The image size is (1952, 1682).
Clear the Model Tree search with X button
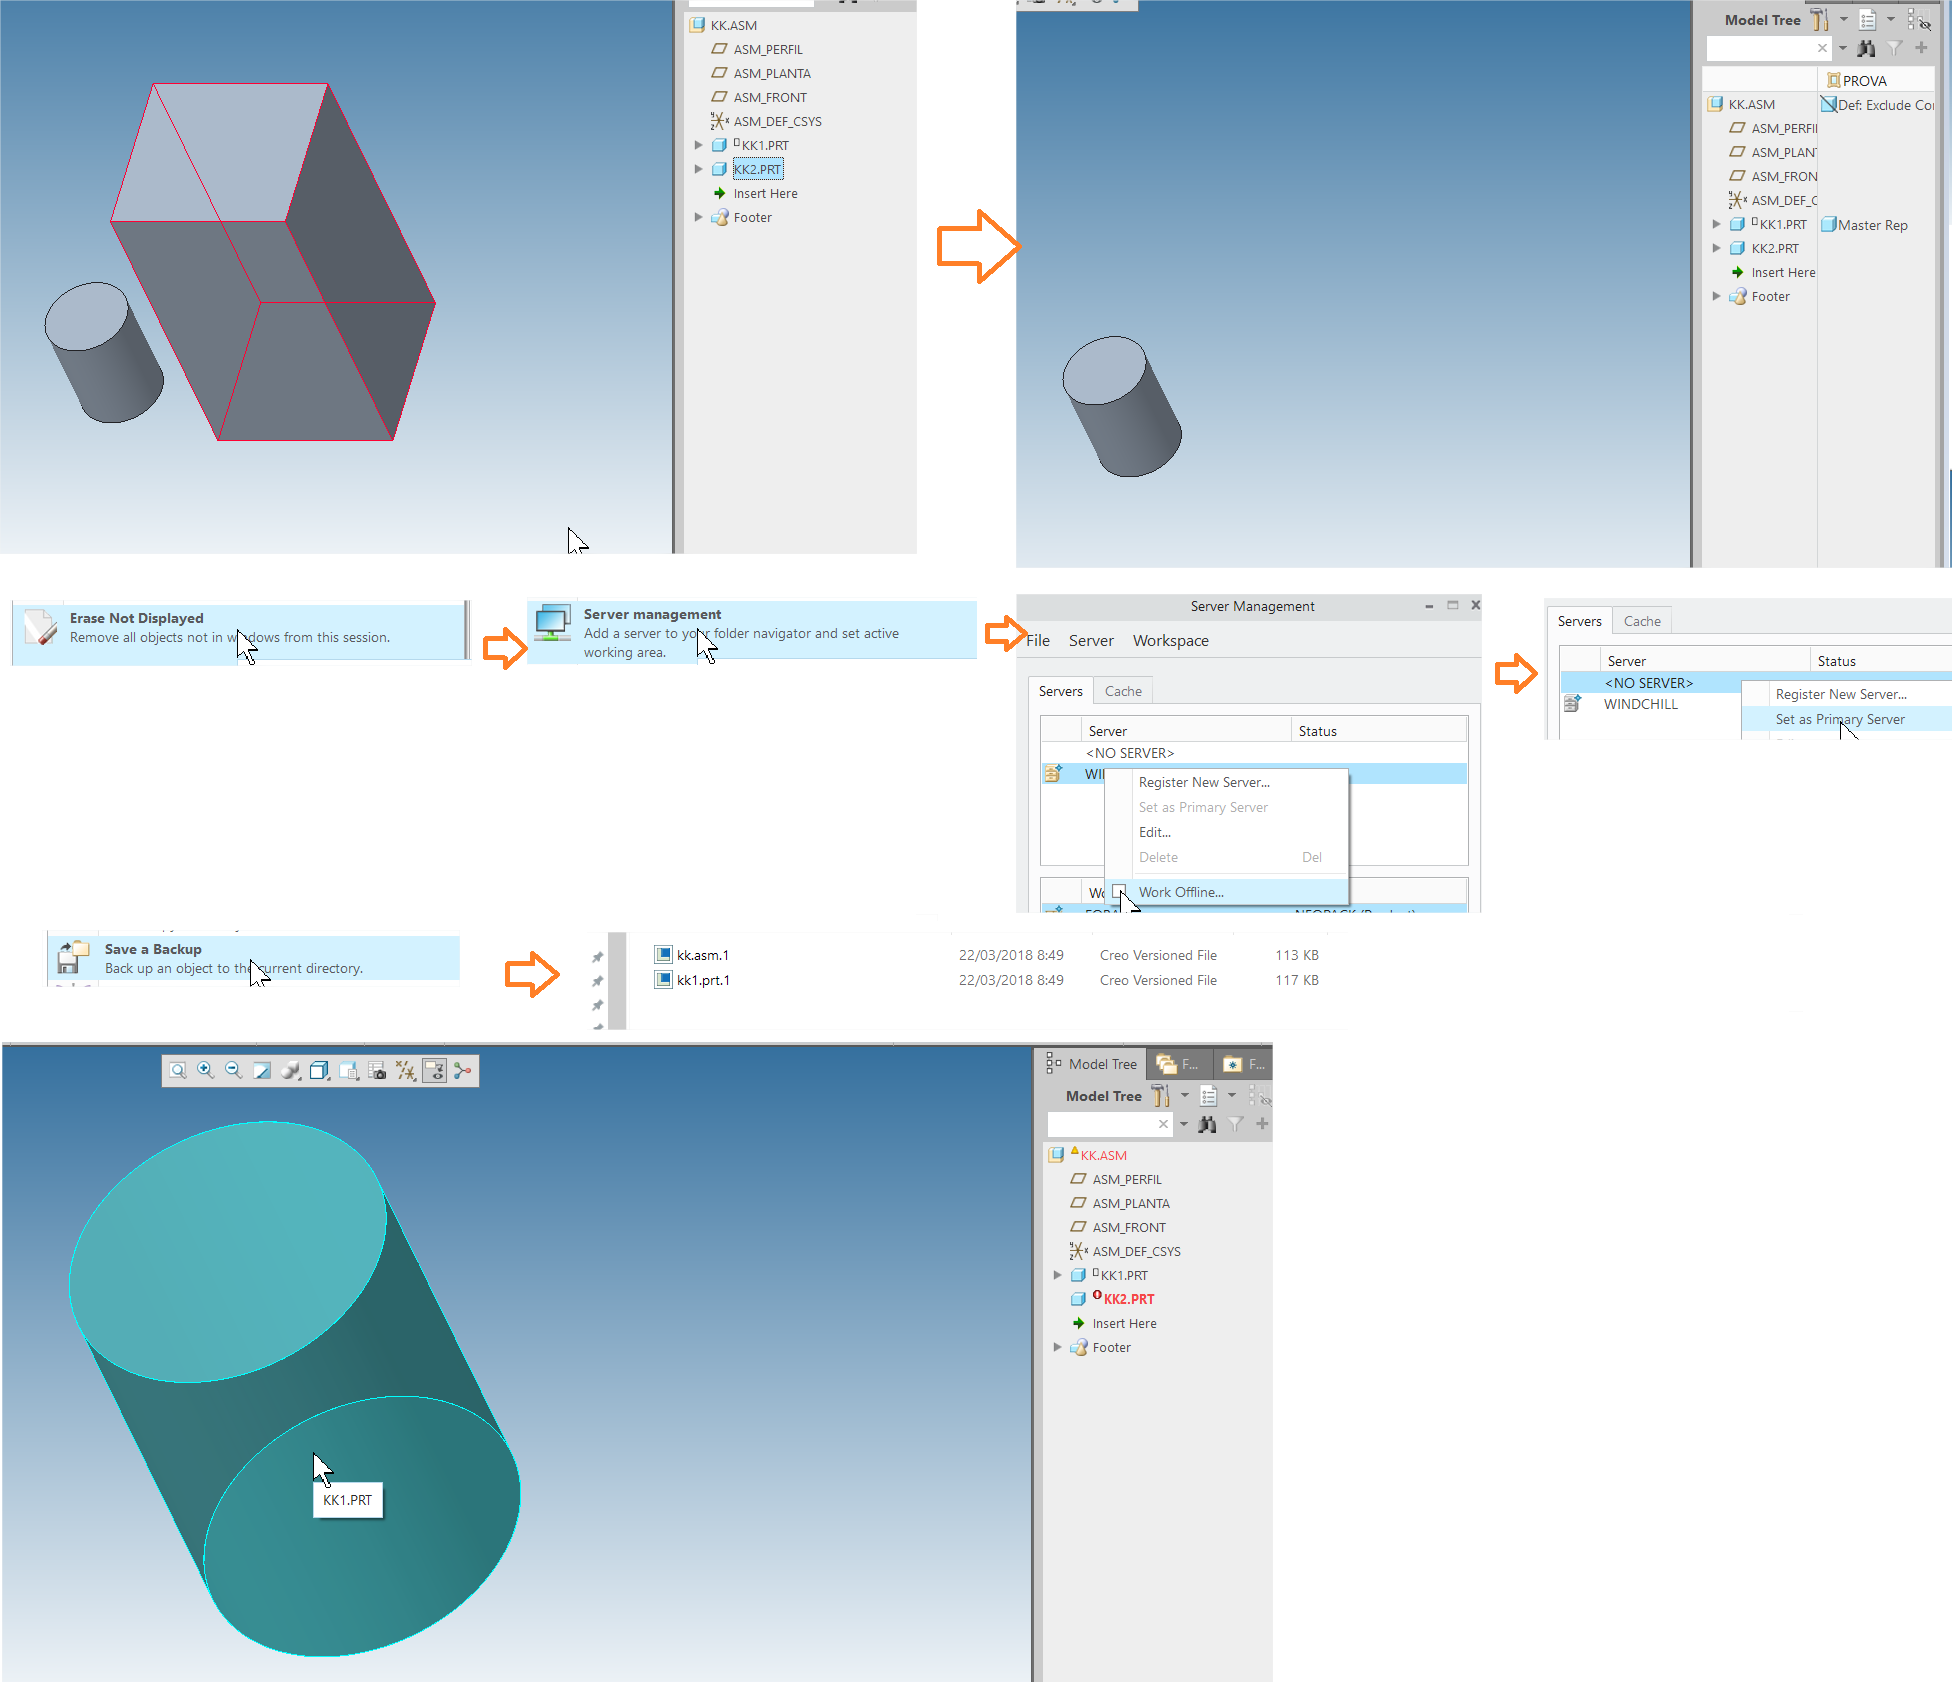click(x=1163, y=1125)
